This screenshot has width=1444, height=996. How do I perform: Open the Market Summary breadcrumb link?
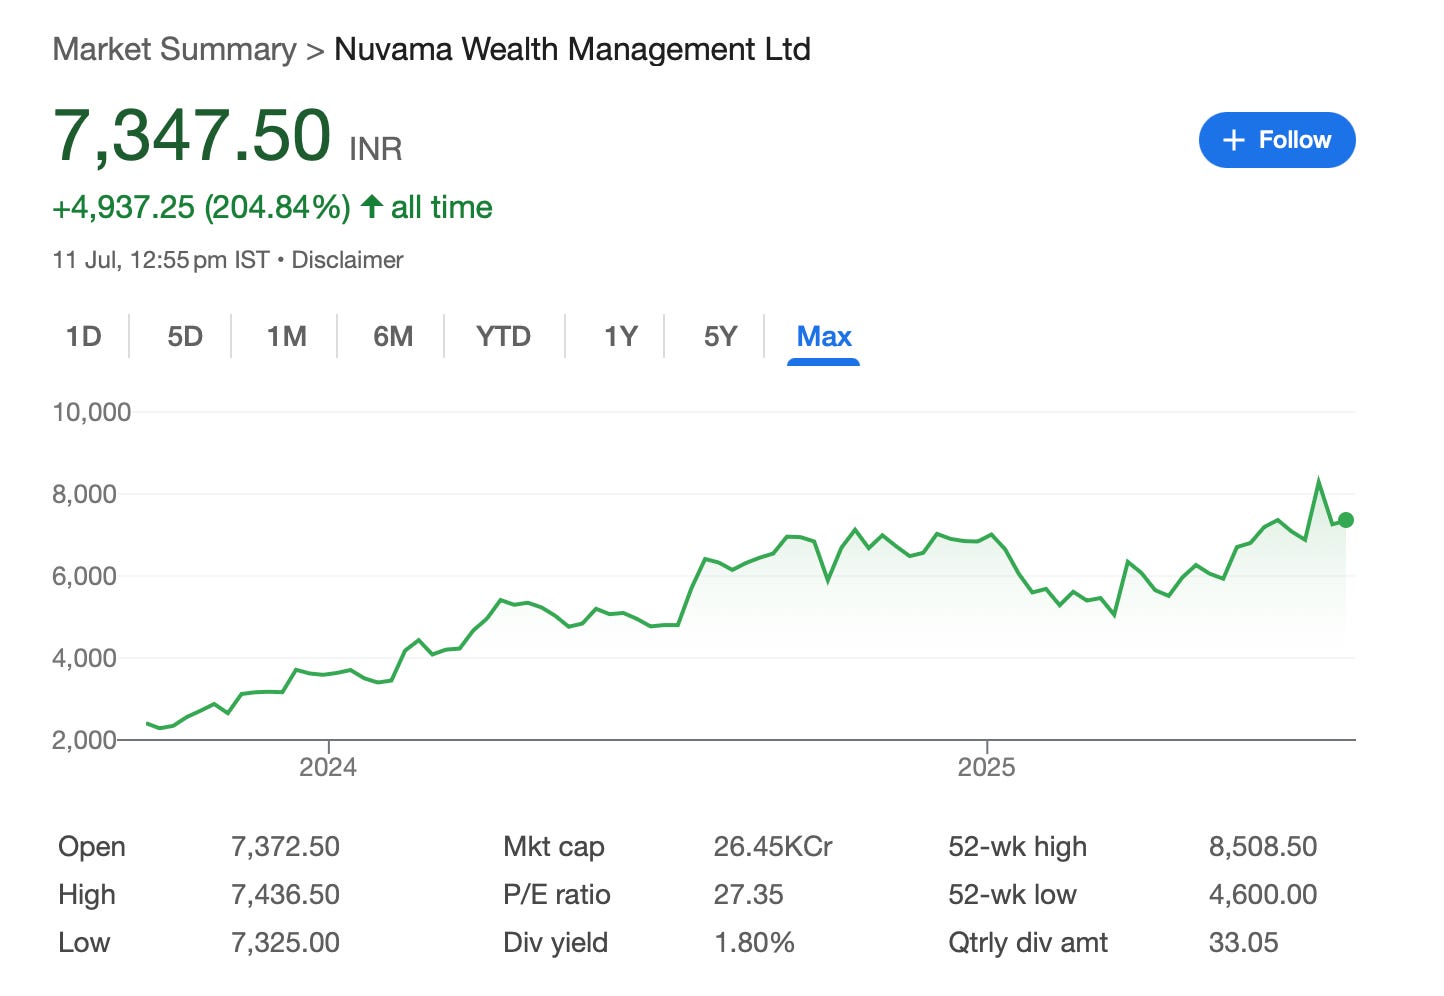tap(174, 49)
